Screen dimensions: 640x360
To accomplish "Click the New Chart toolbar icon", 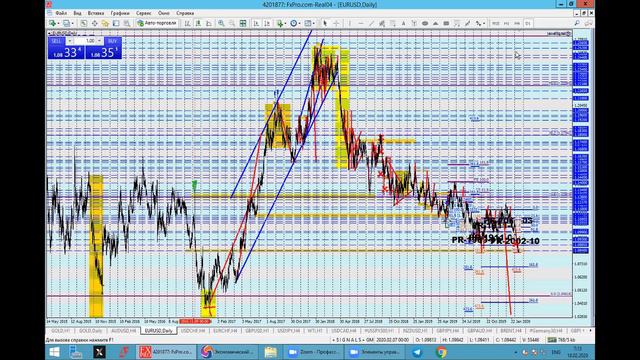I will pos(52,23).
